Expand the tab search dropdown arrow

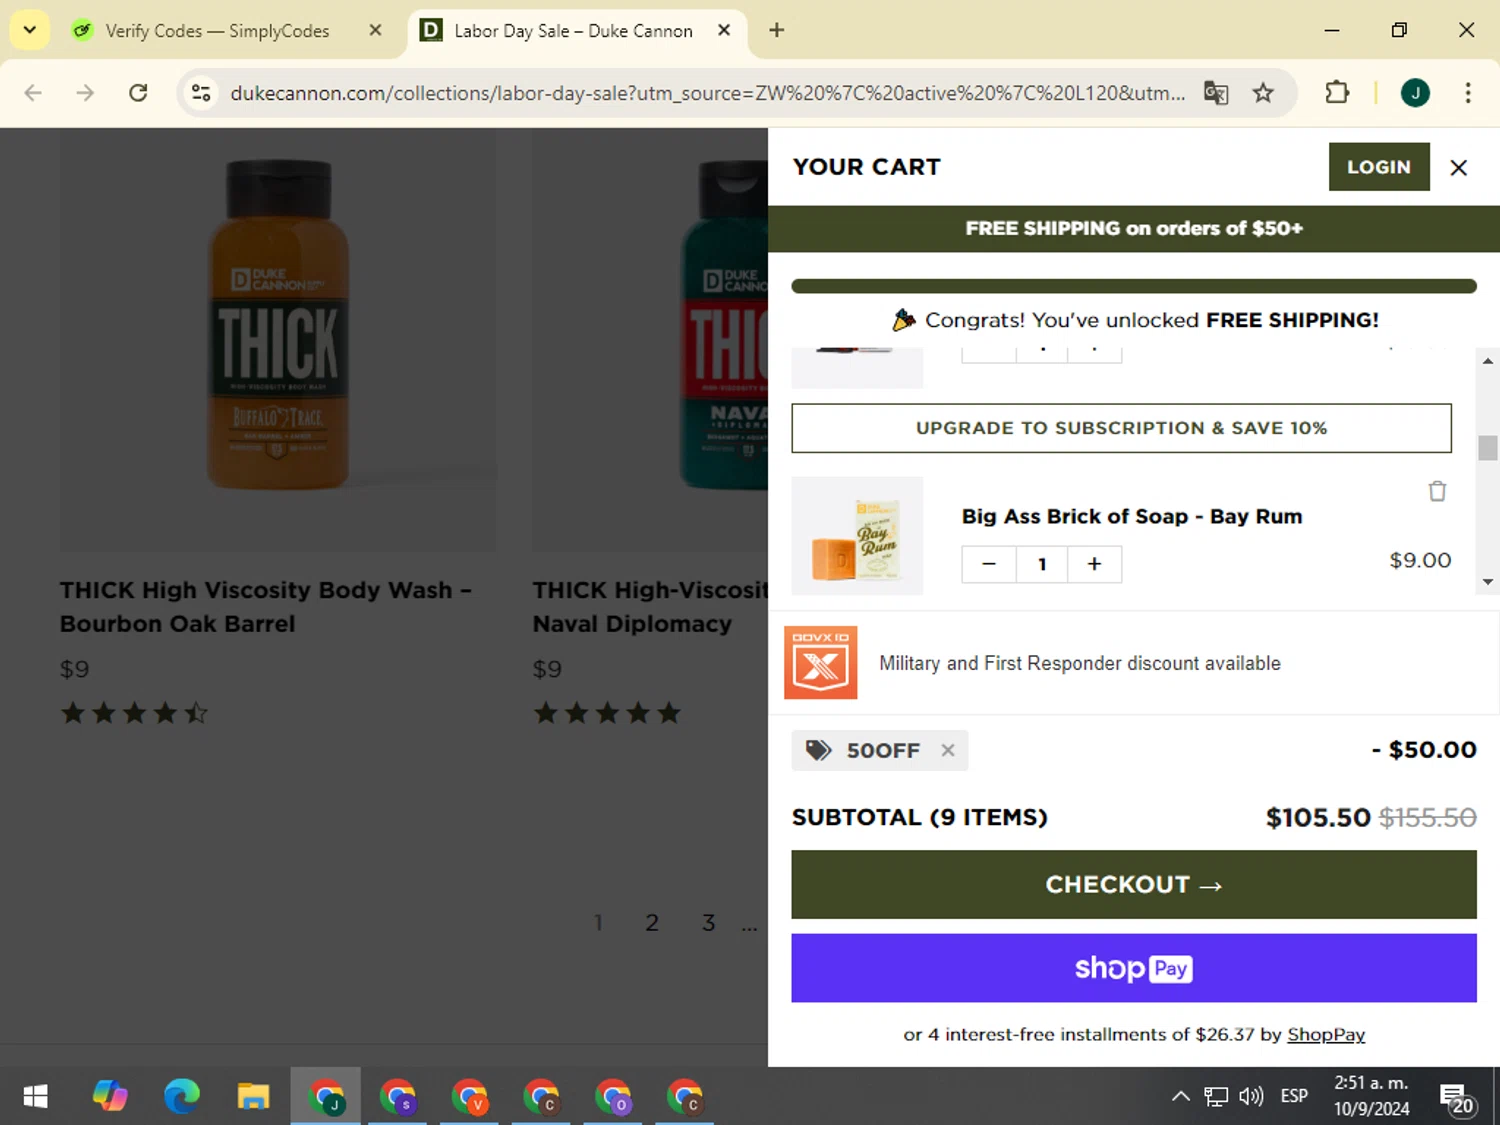[30, 30]
